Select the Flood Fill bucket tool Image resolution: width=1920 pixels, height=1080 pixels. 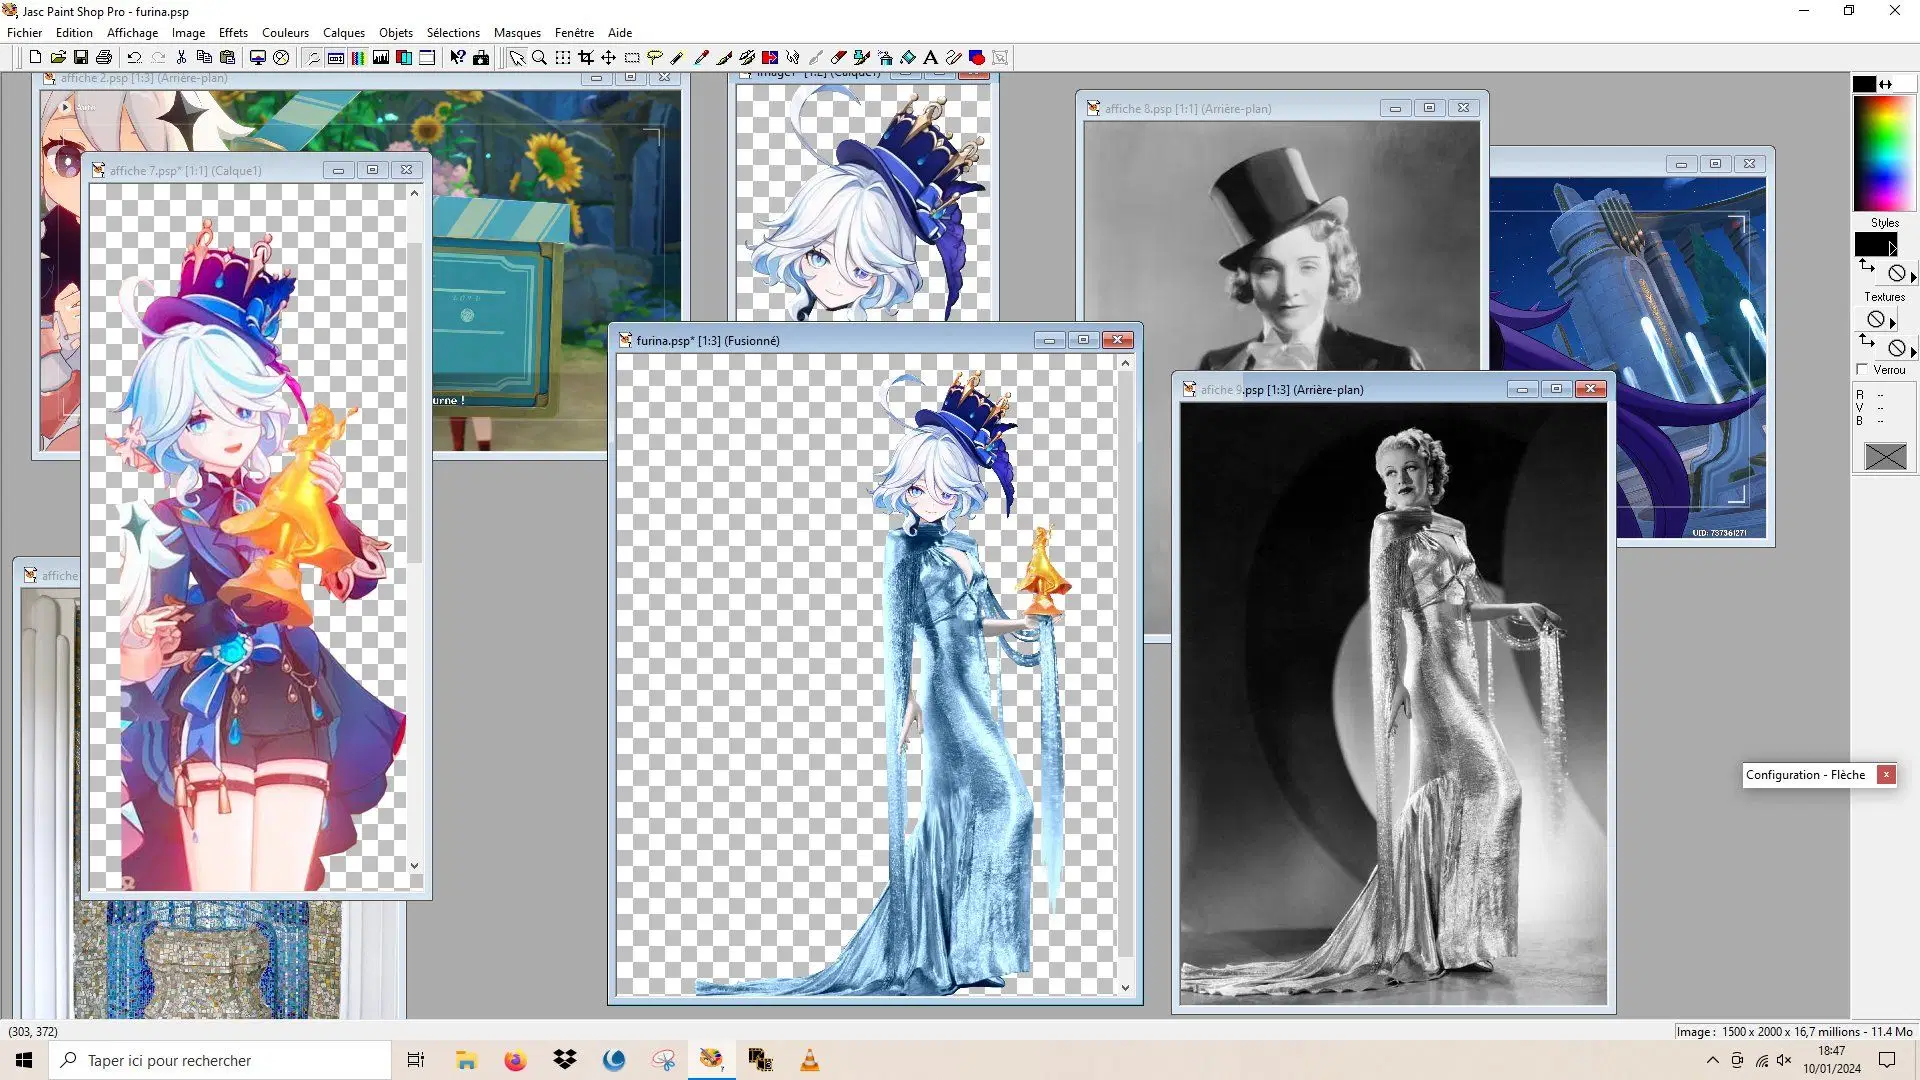coord(908,58)
